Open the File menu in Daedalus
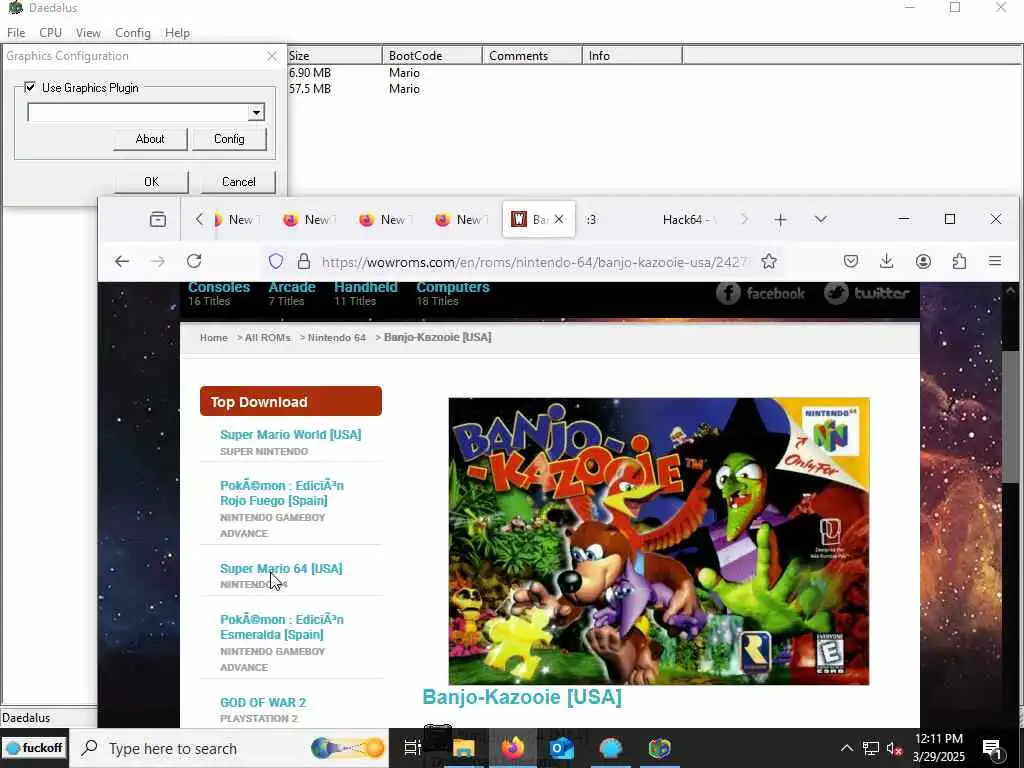This screenshot has width=1024, height=768. 16,33
